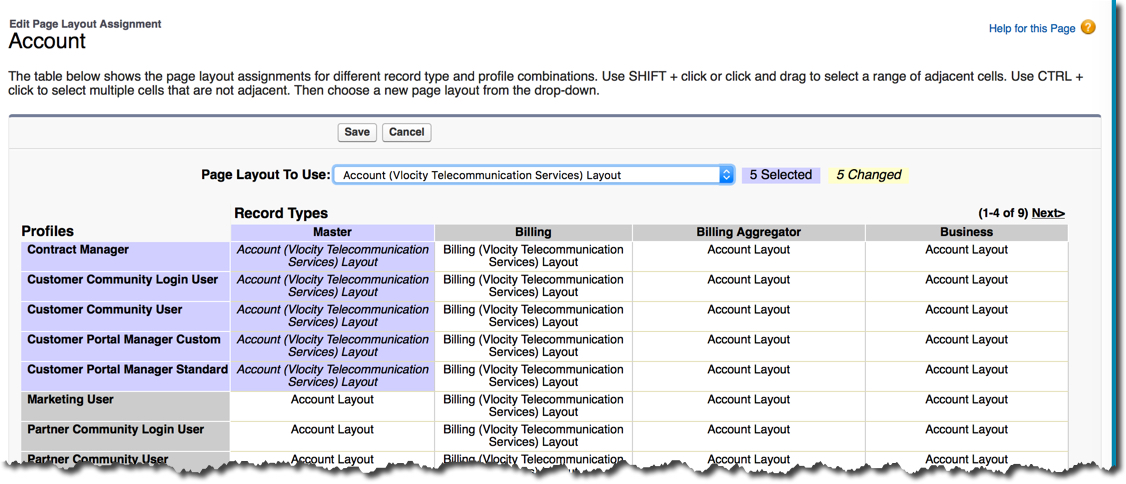Click the Cancel button
1126x484 pixels.
(x=406, y=132)
